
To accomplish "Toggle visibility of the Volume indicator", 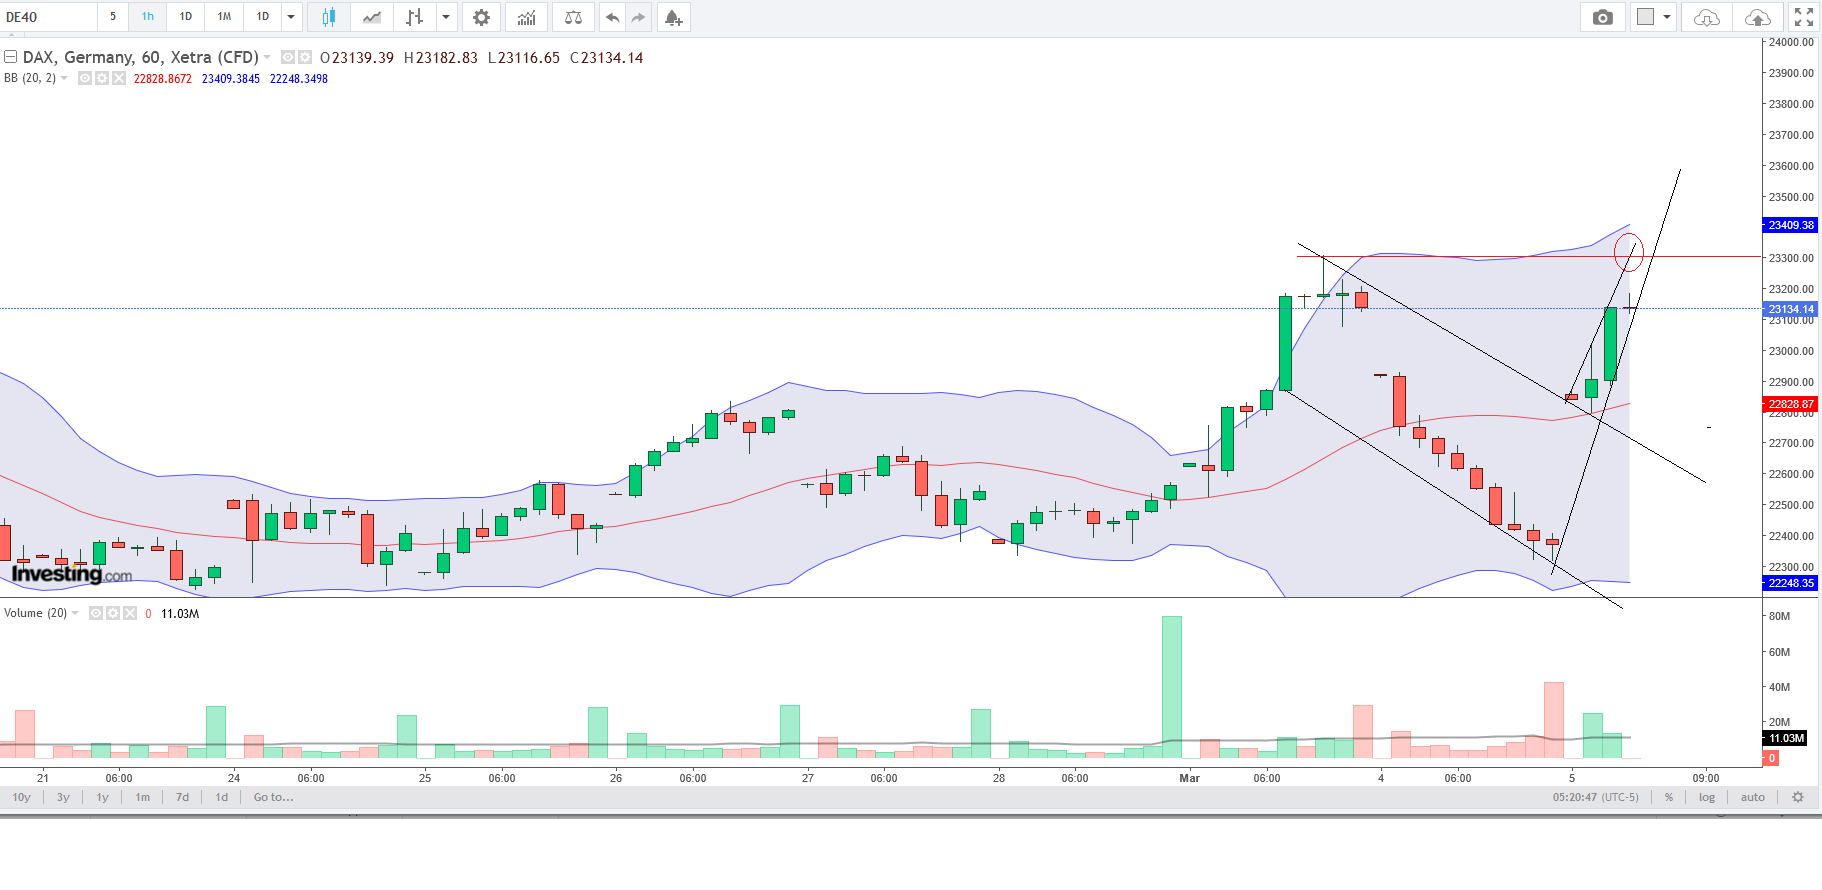I will coord(96,613).
